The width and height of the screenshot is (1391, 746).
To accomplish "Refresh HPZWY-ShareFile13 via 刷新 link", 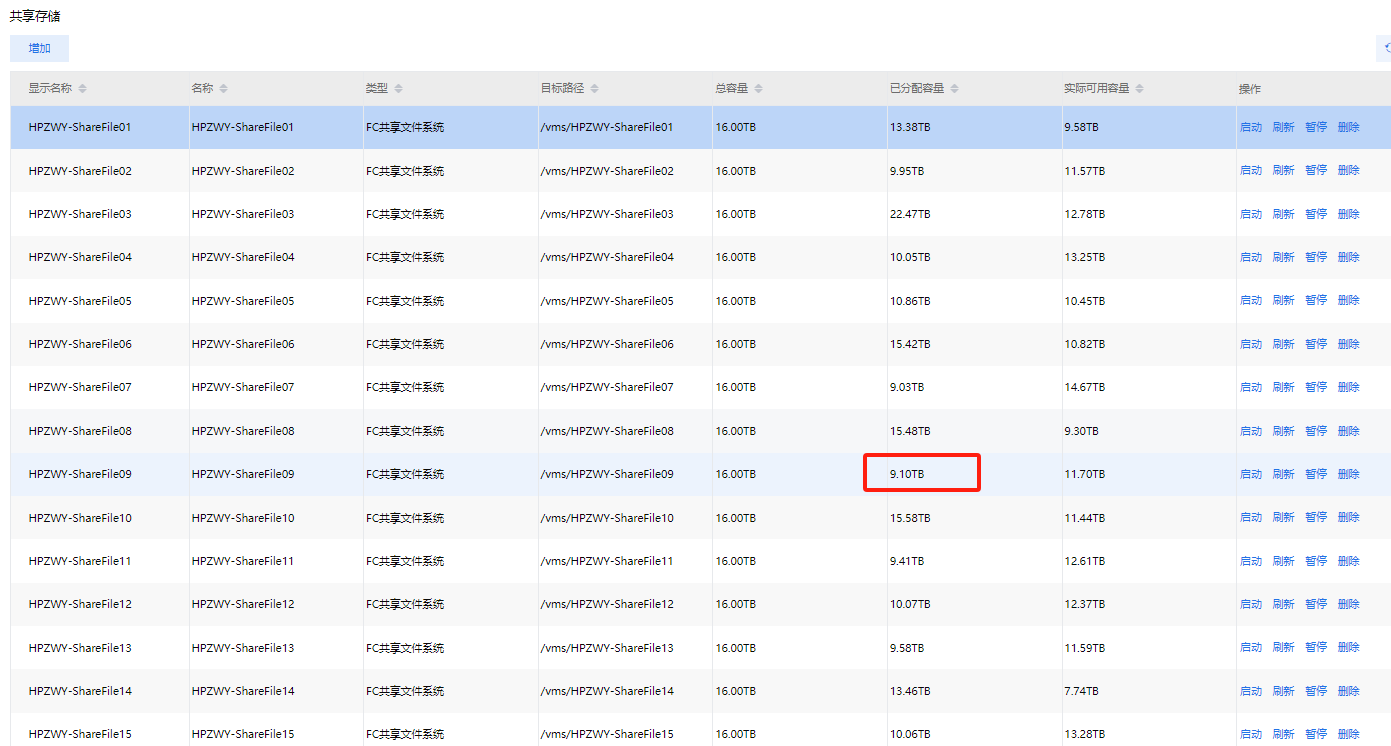I will point(1283,648).
